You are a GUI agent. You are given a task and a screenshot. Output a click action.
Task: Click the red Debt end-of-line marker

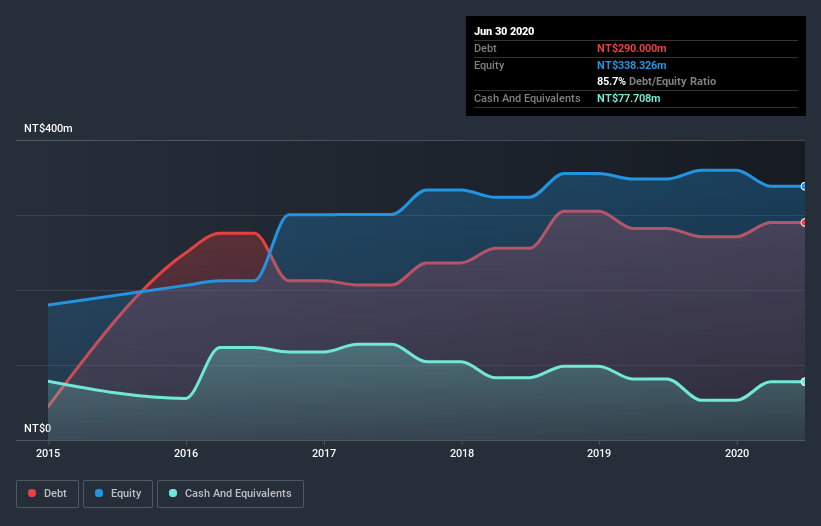[804, 222]
